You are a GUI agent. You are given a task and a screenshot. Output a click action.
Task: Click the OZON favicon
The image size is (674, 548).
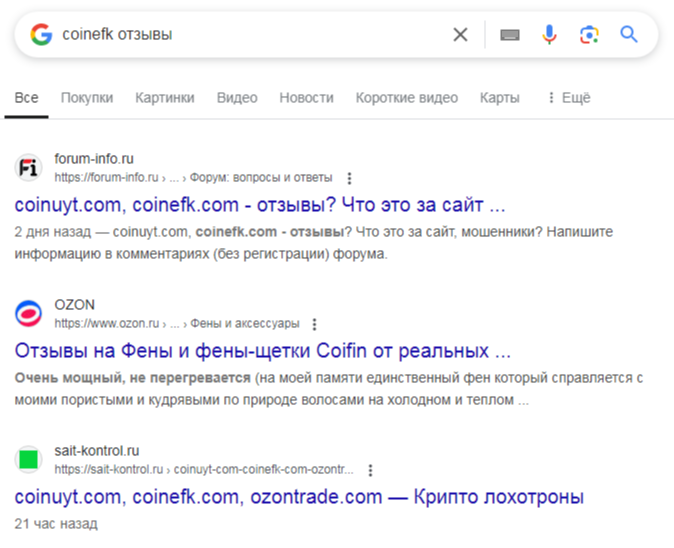(x=28, y=313)
